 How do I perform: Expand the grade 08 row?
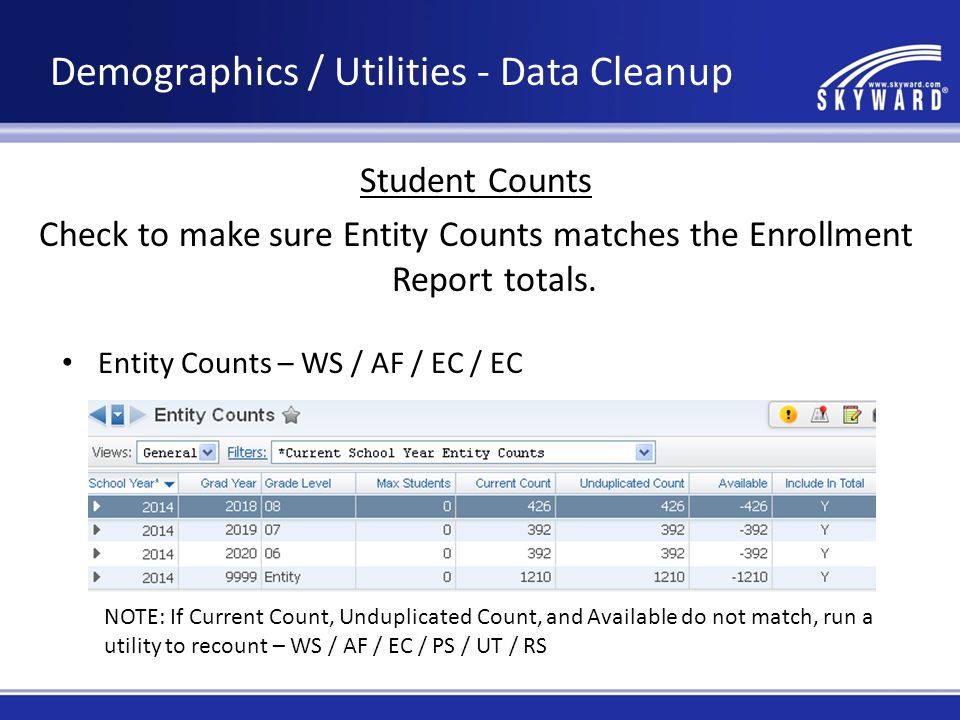point(97,506)
